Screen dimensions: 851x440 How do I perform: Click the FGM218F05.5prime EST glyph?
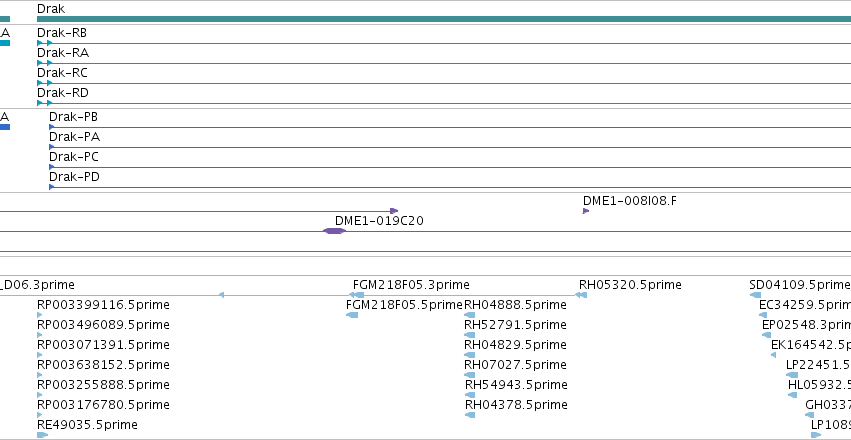coord(352,315)
